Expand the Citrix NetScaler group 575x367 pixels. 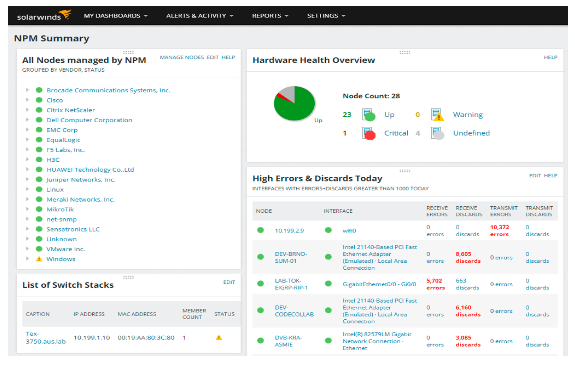27,110
